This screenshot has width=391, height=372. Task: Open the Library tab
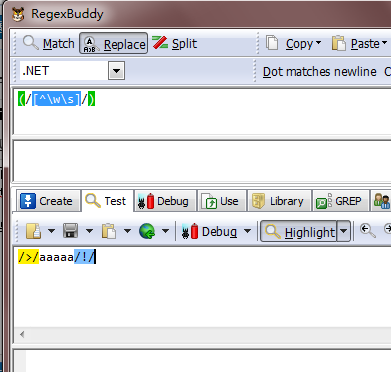pos(279,201)
